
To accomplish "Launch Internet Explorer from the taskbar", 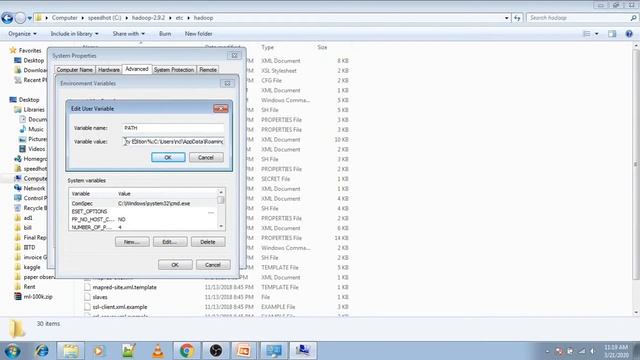I will [x=42, y=351].
